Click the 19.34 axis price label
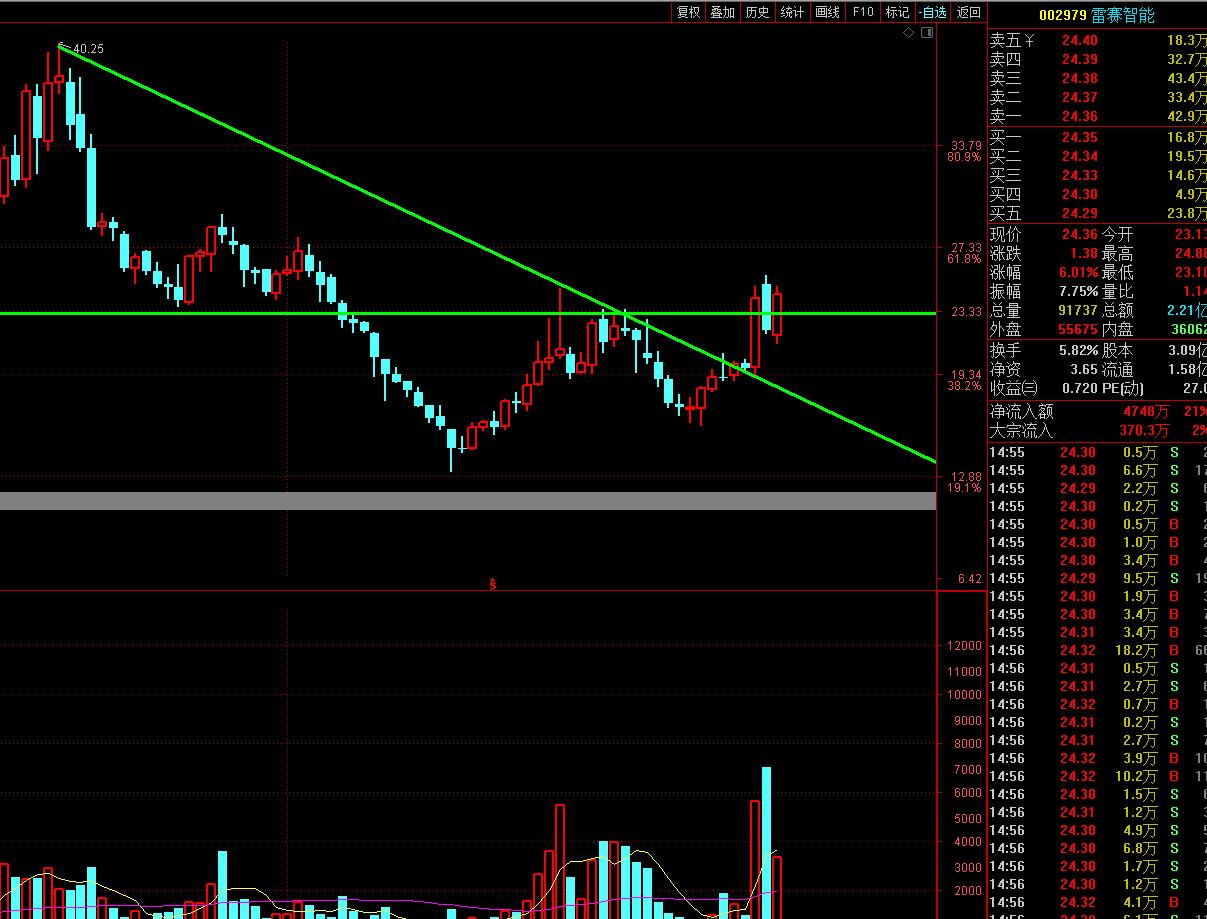Screen dimensions: 1207x919 [x=964, y=375]
